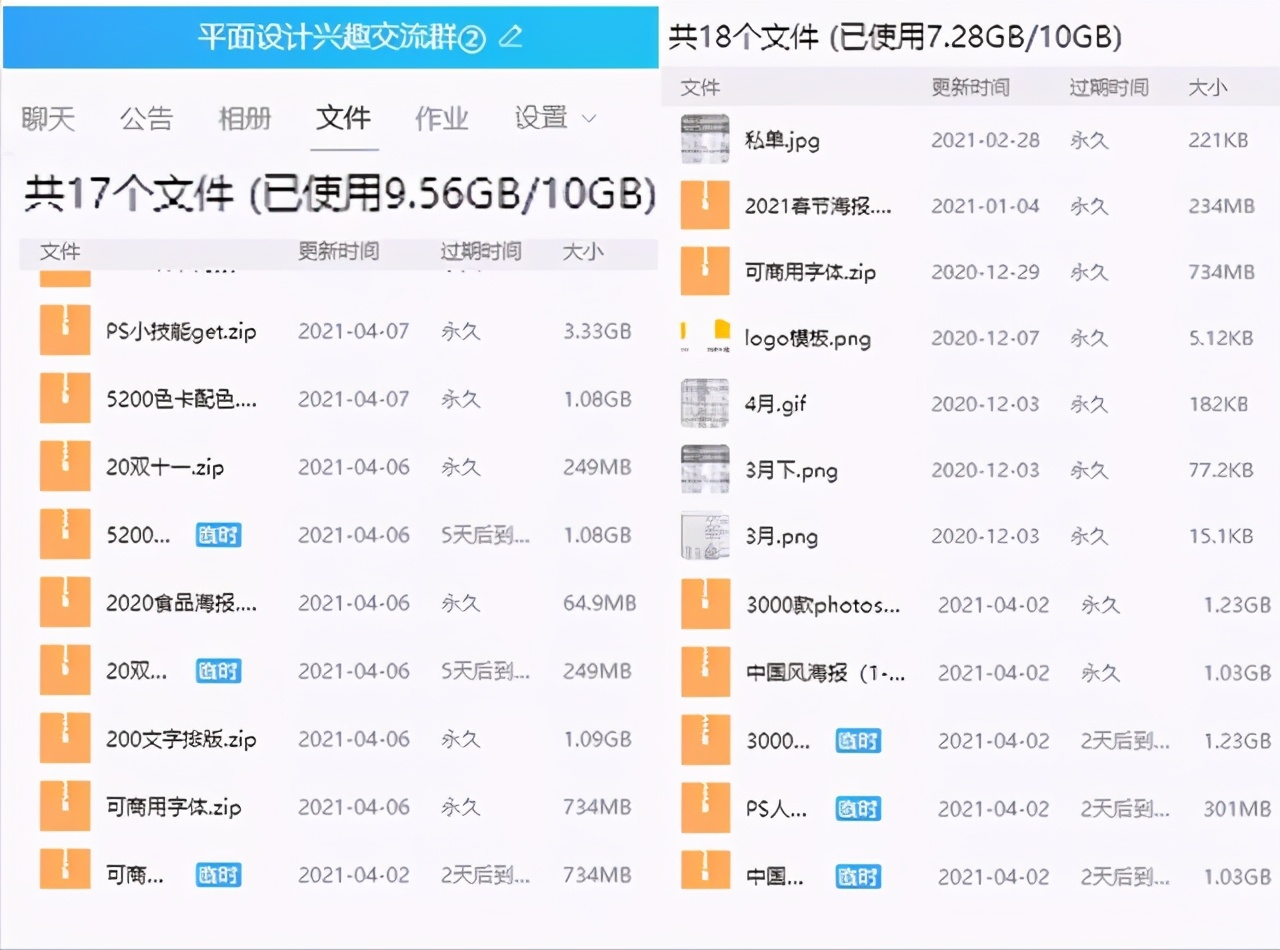Click the 临时 badge next to PS人 file
This screenshot has height=950, width=1280.
tap(858, 809)
